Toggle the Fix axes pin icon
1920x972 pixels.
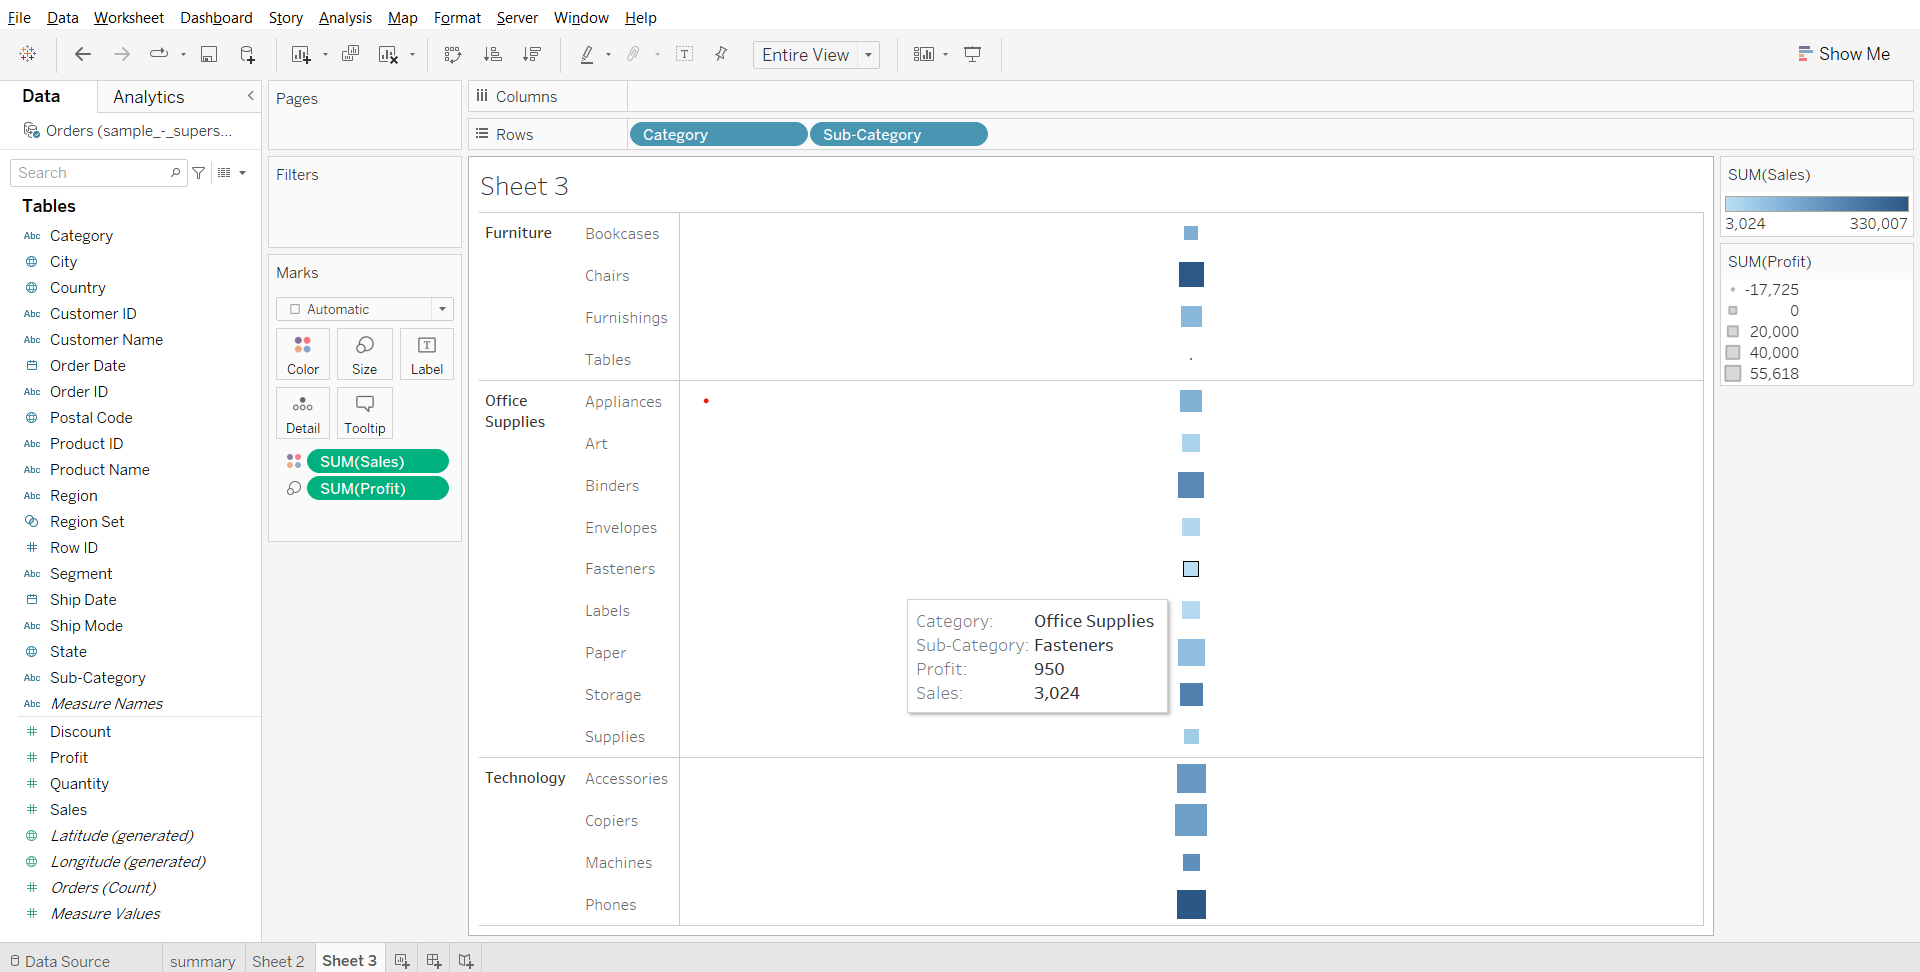(x=721, y=55)
